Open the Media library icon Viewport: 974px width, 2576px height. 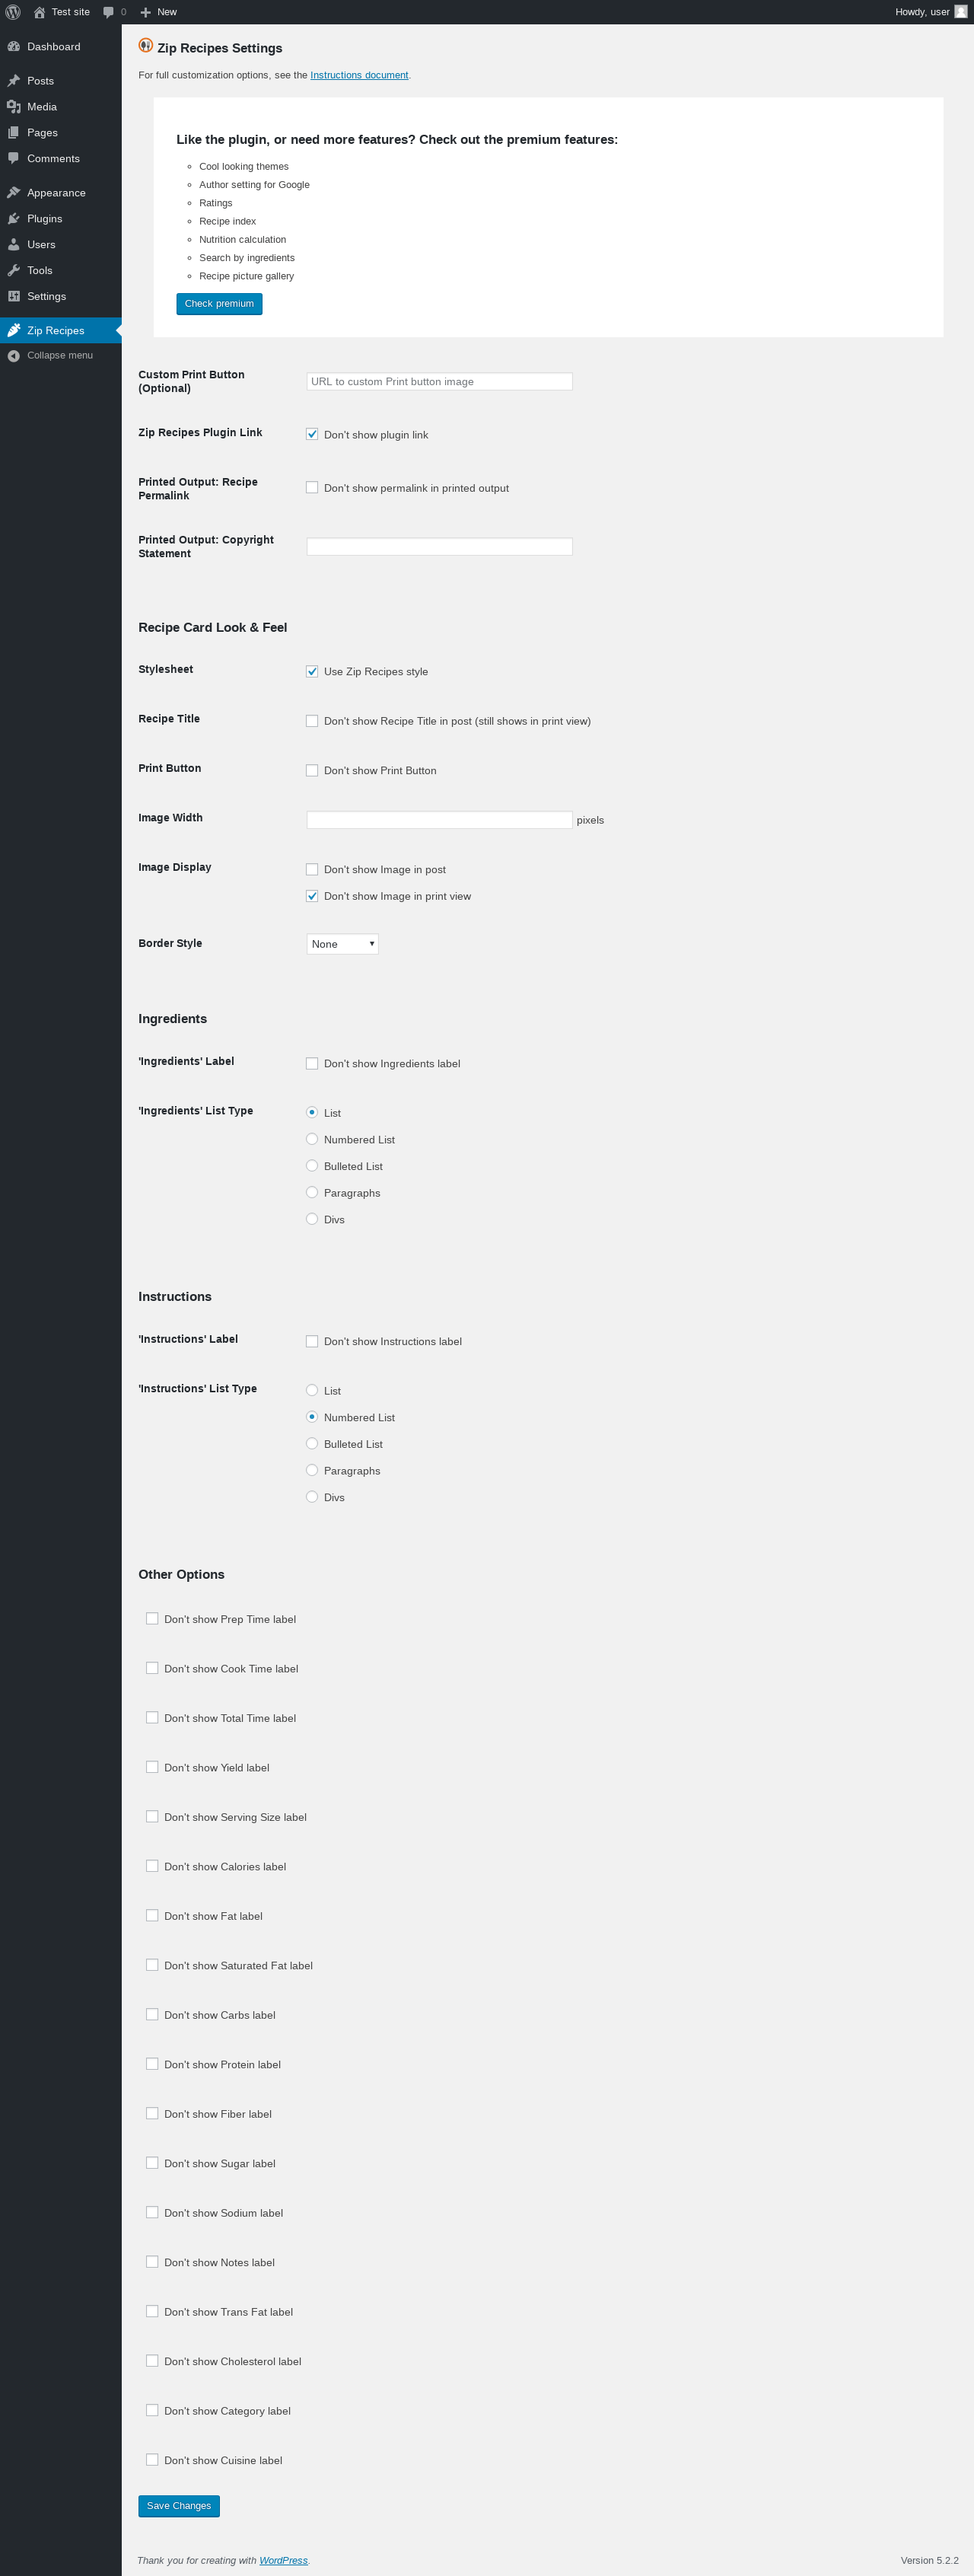coord(14,107)
